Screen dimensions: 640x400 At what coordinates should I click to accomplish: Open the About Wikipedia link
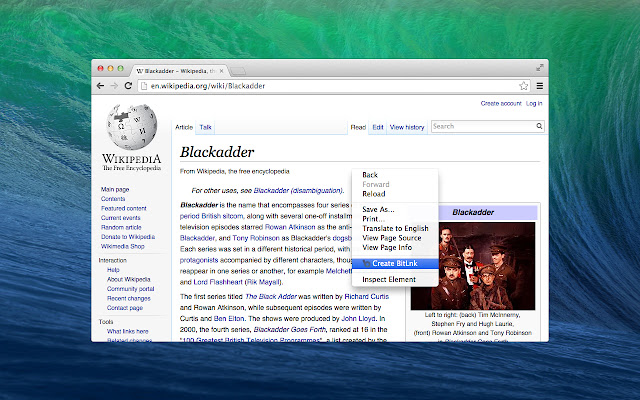coord(129,279)
